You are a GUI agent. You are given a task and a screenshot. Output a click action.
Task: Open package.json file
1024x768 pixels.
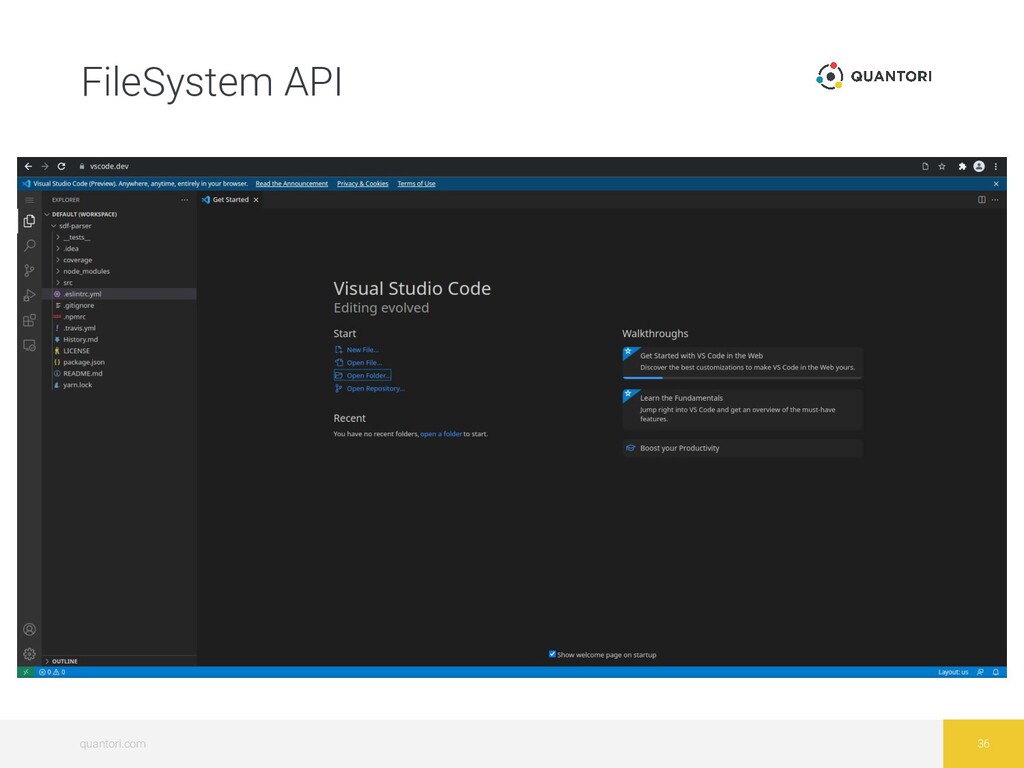pos(84,362)
